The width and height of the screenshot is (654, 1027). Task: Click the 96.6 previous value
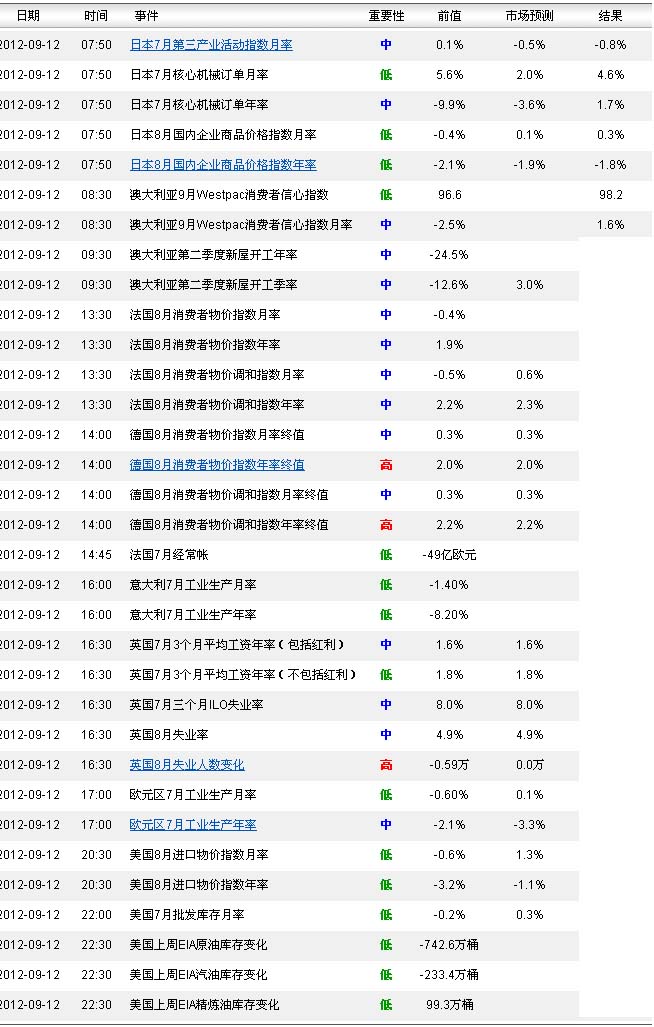point(449,195)
